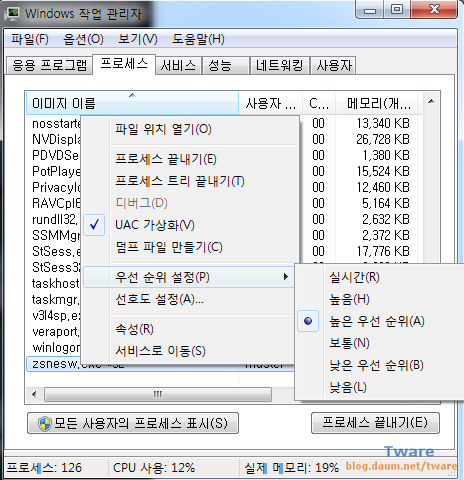
Task: Click the CPU 사용: 12% status entry
Action: tap(154, 468)
